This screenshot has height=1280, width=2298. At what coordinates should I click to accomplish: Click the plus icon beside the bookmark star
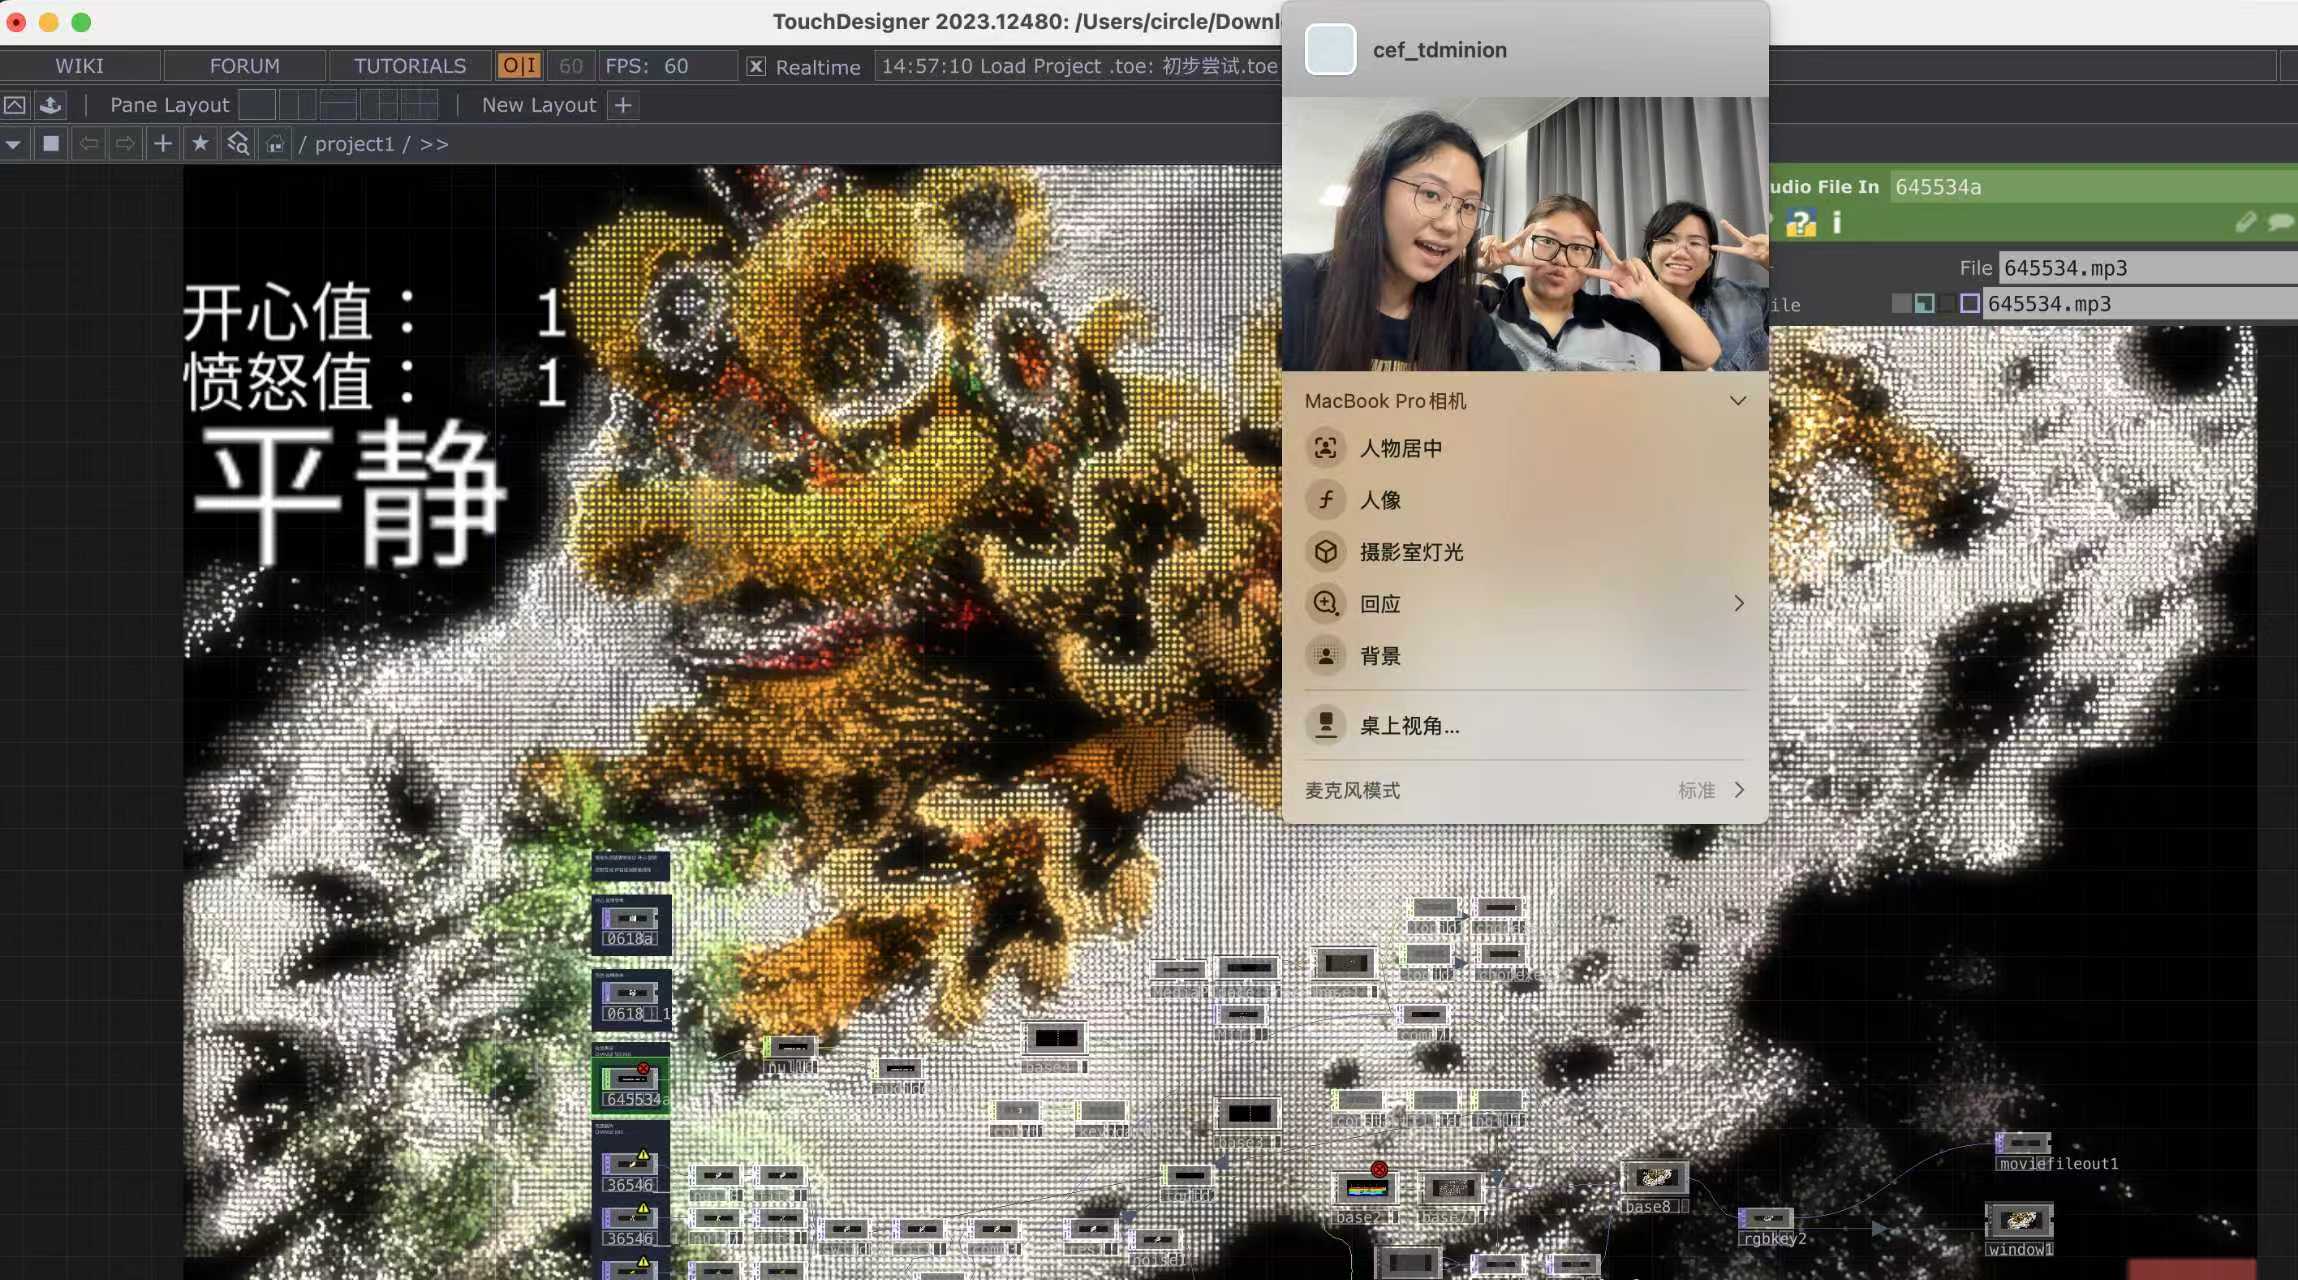[162, 144]
